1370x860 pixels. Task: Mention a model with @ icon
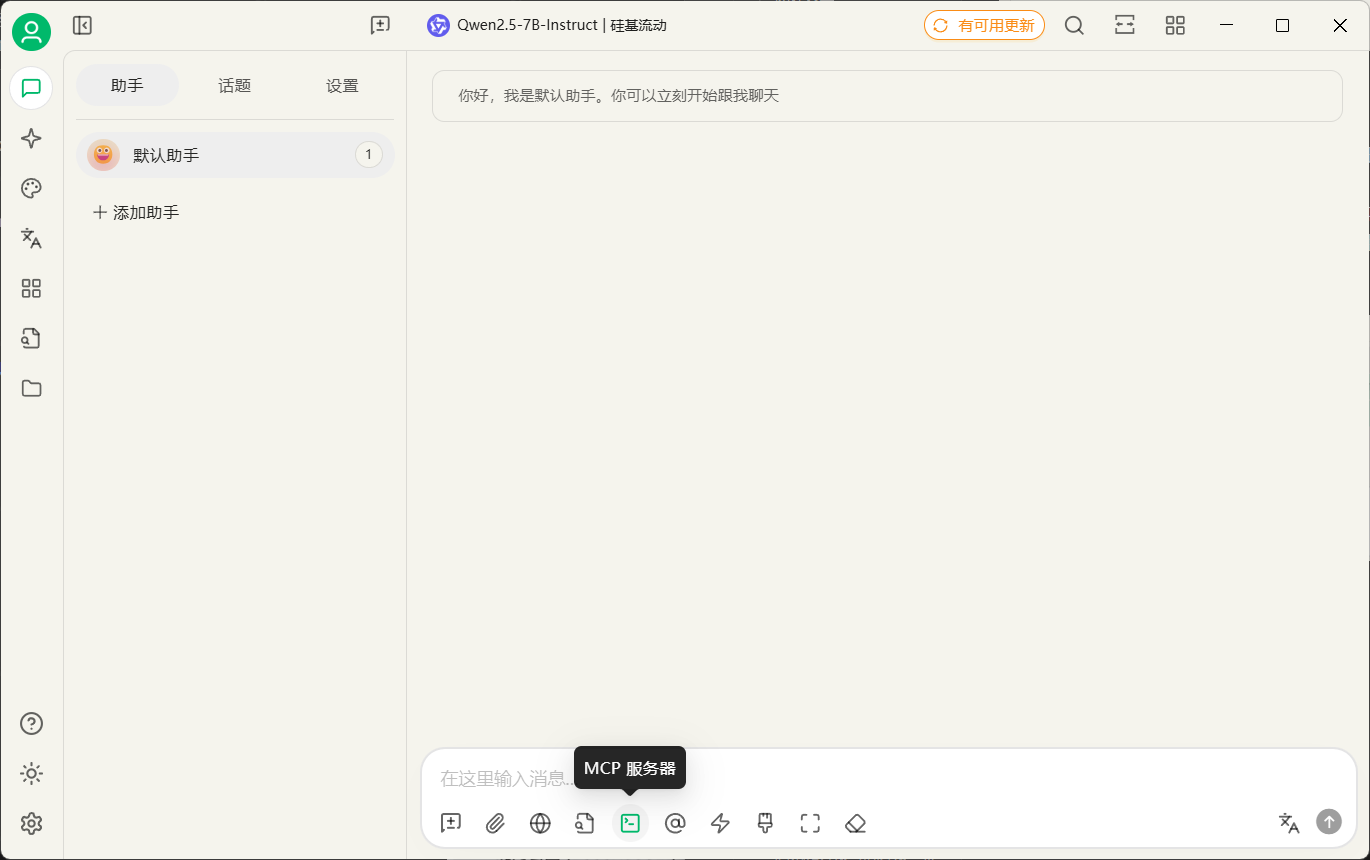675,823
